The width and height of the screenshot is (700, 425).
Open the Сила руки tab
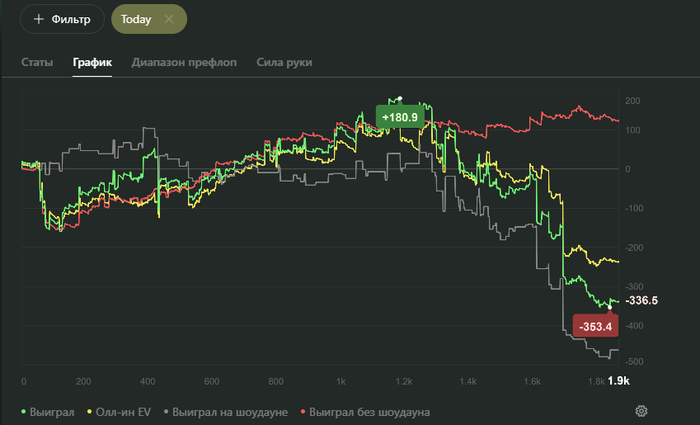(284, 62)
